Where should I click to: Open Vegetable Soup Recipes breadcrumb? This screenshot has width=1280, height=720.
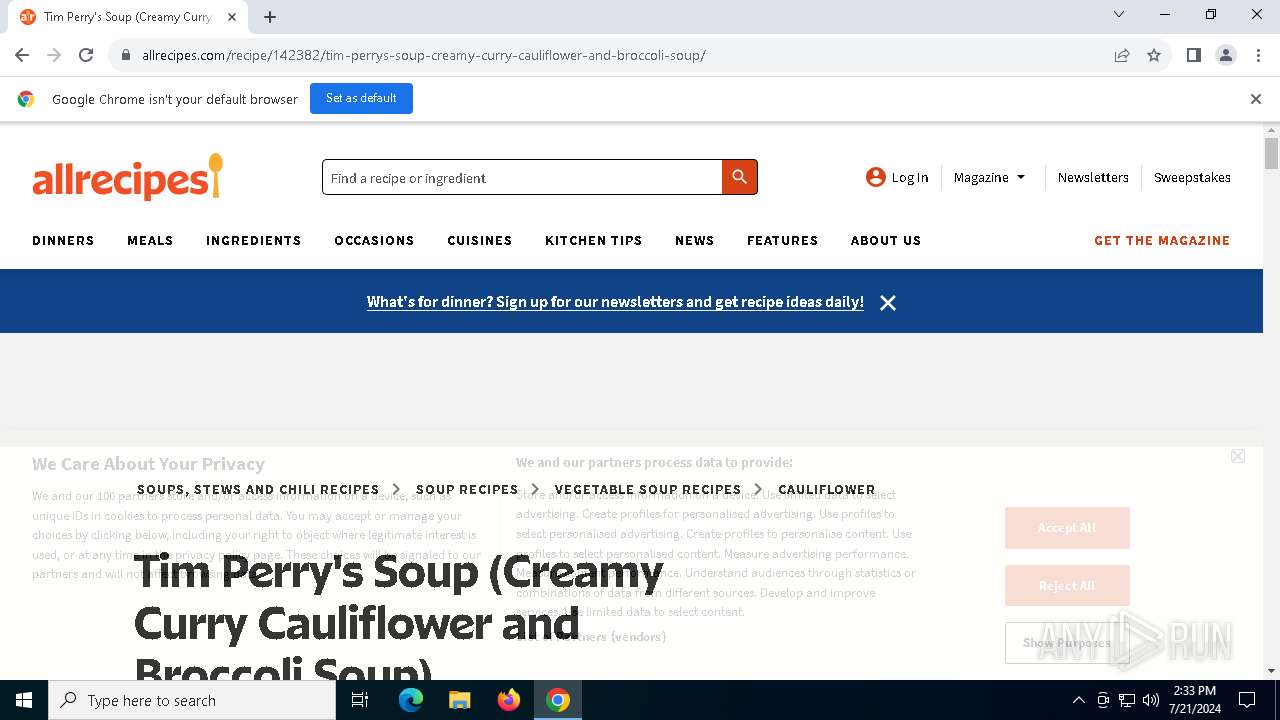tap(648, 489)
